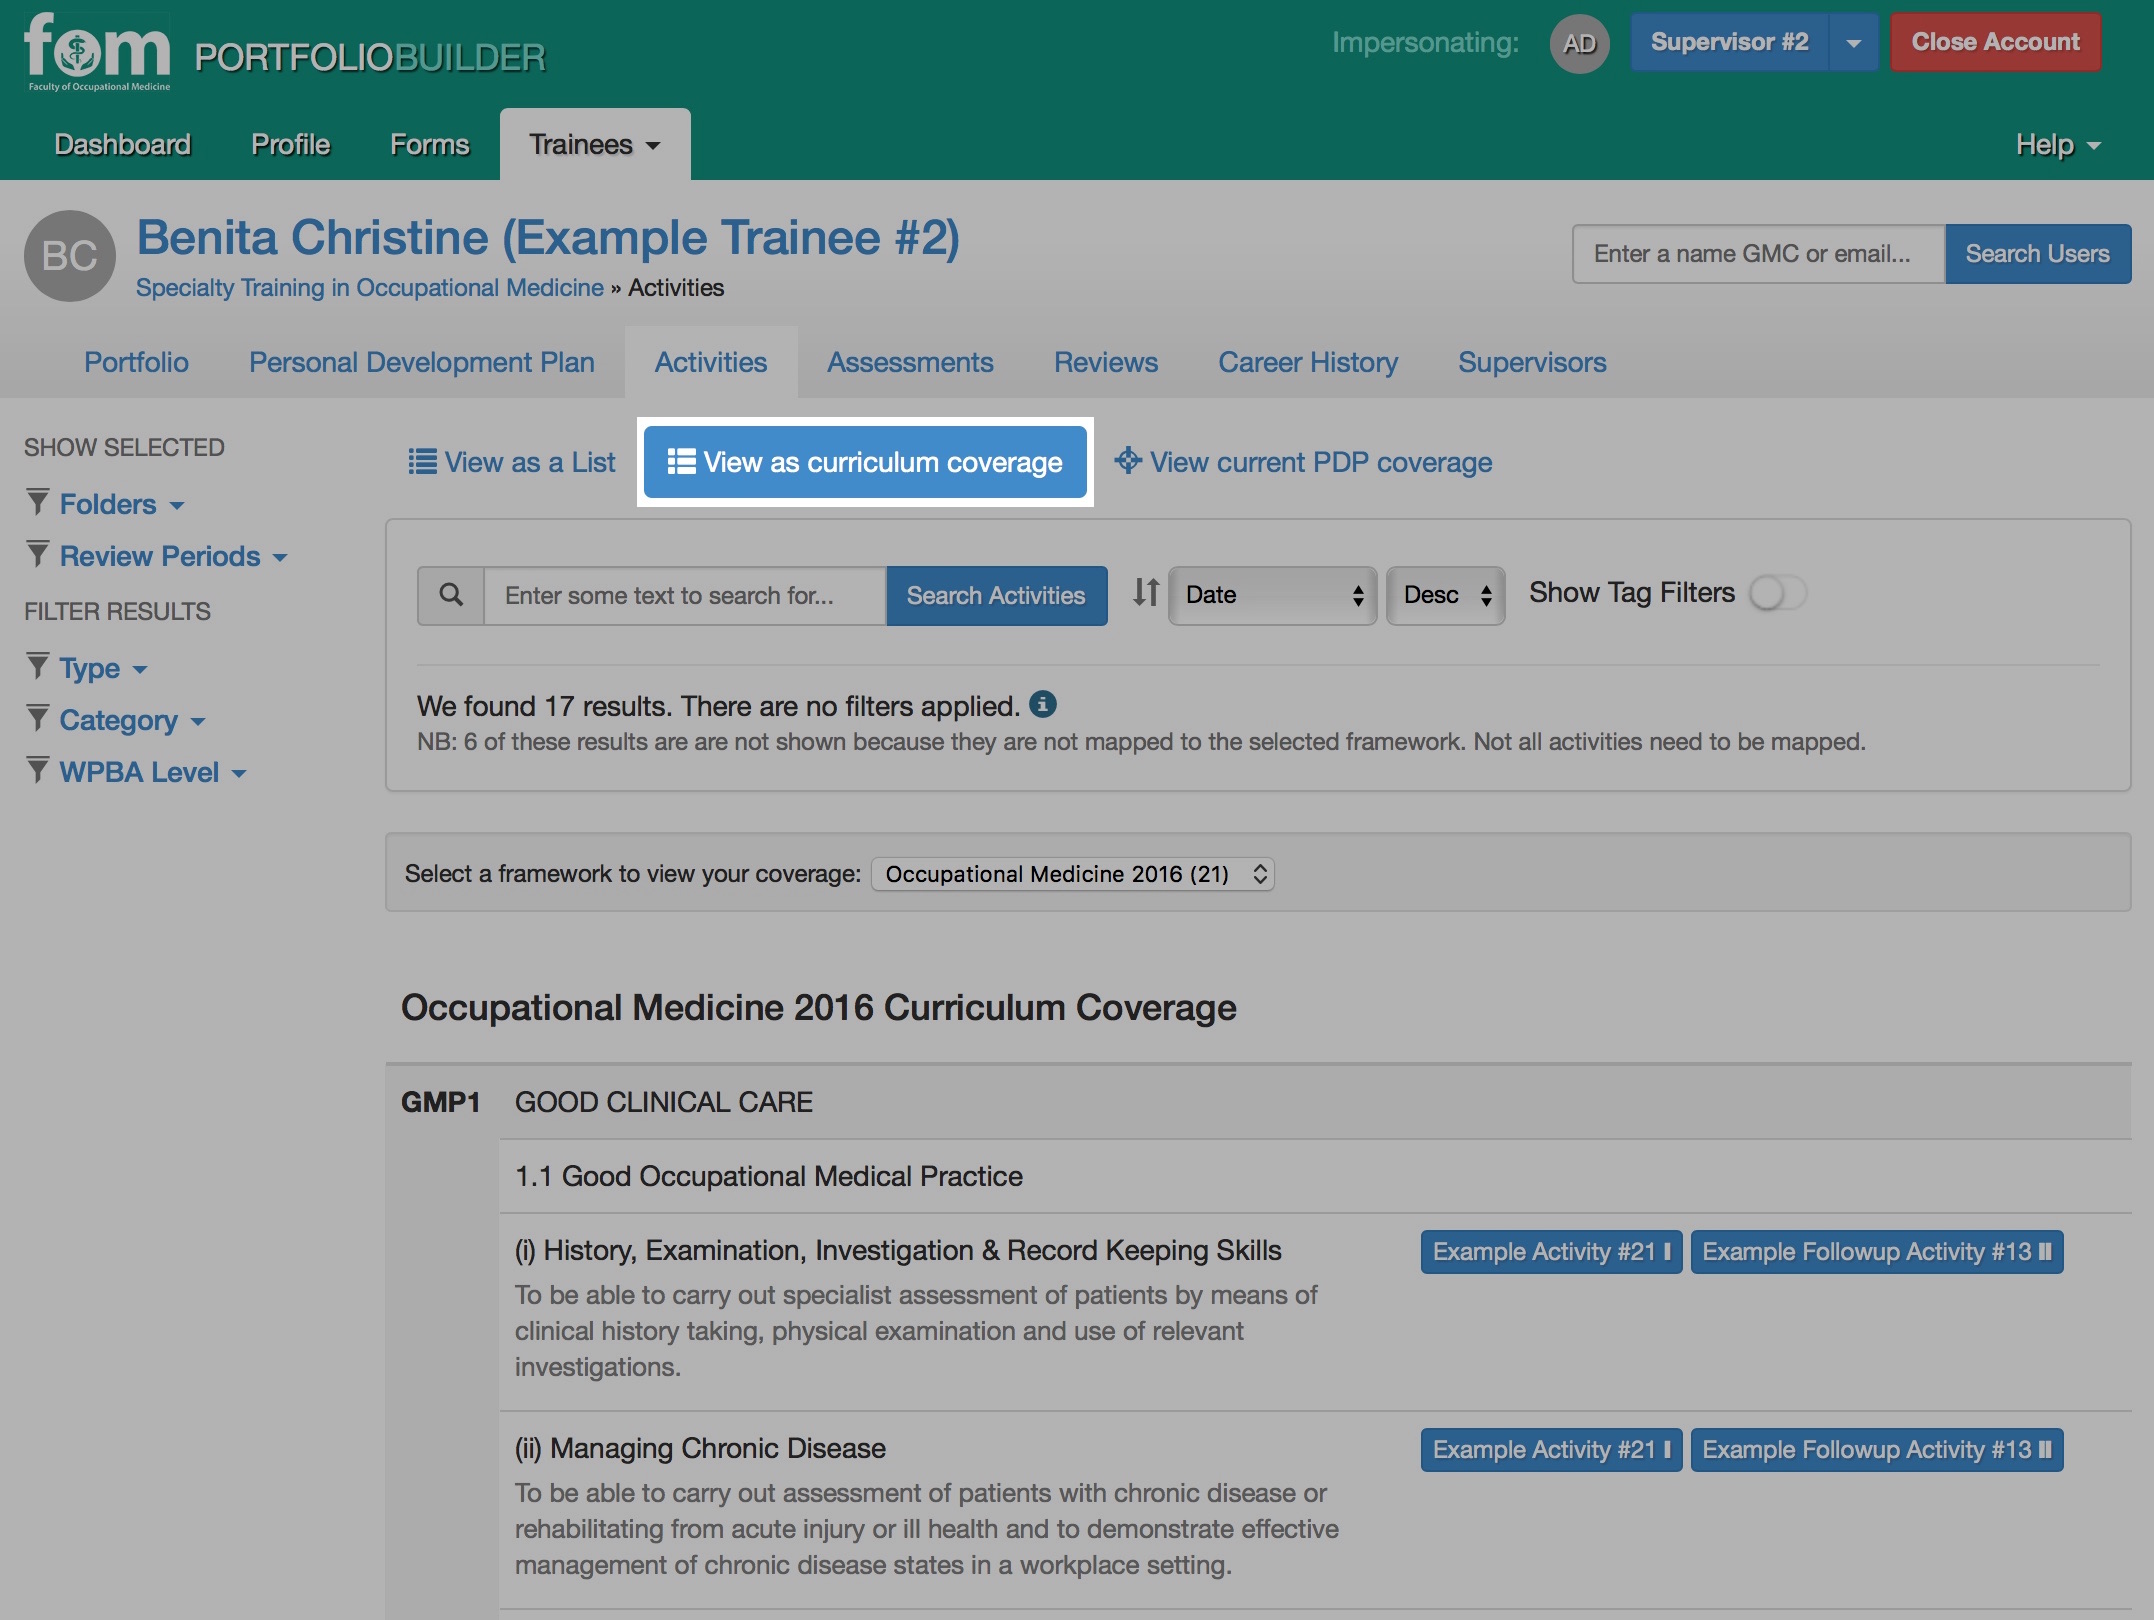Click the Search Users button

click(2037, 254)
